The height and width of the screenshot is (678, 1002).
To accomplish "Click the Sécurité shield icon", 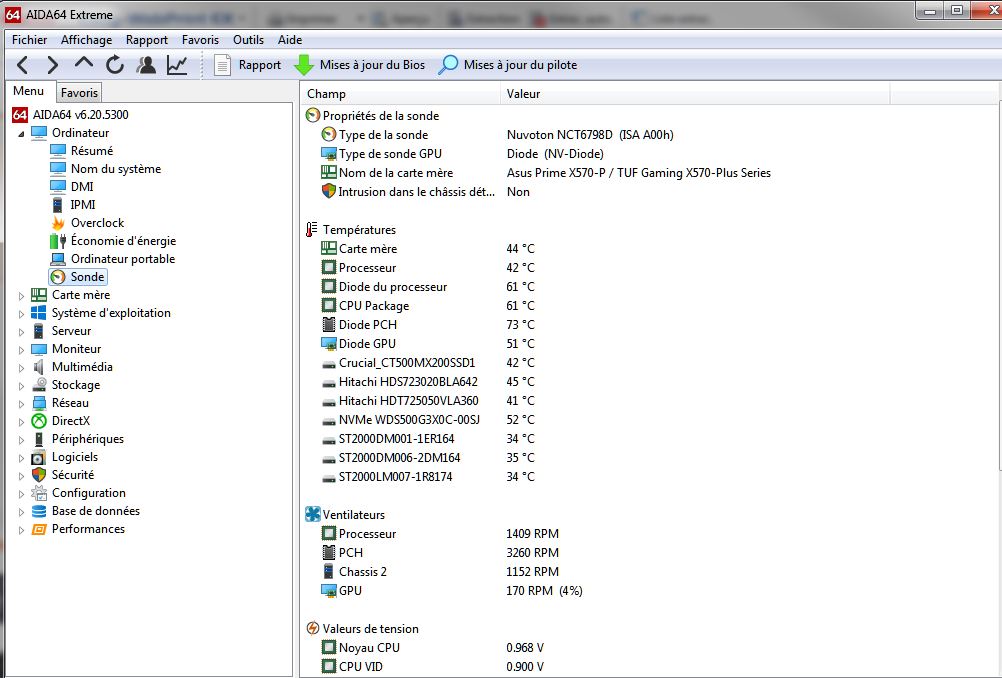I will (x=39, y=475).
